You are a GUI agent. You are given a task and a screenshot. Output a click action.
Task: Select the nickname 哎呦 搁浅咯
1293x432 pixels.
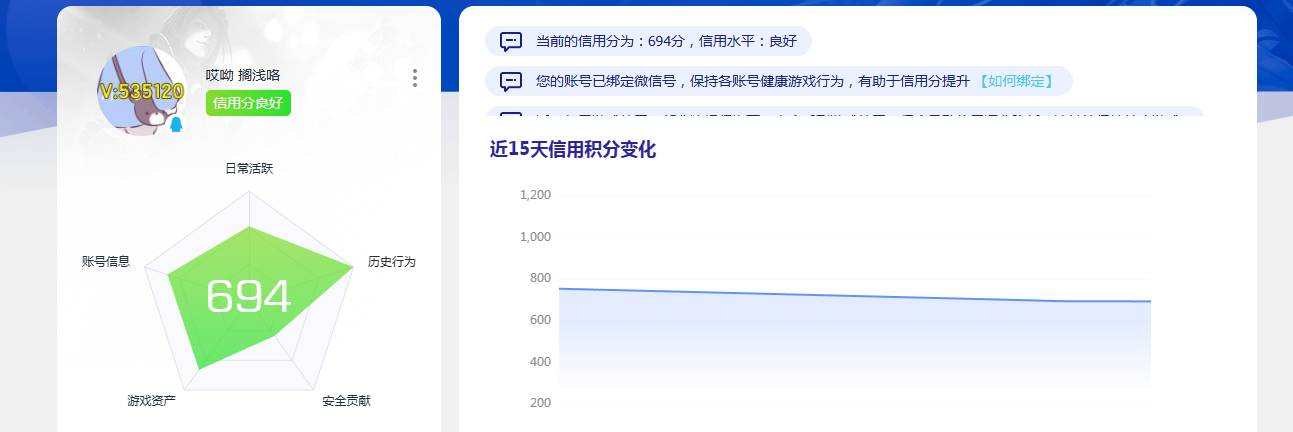(243, 75)
